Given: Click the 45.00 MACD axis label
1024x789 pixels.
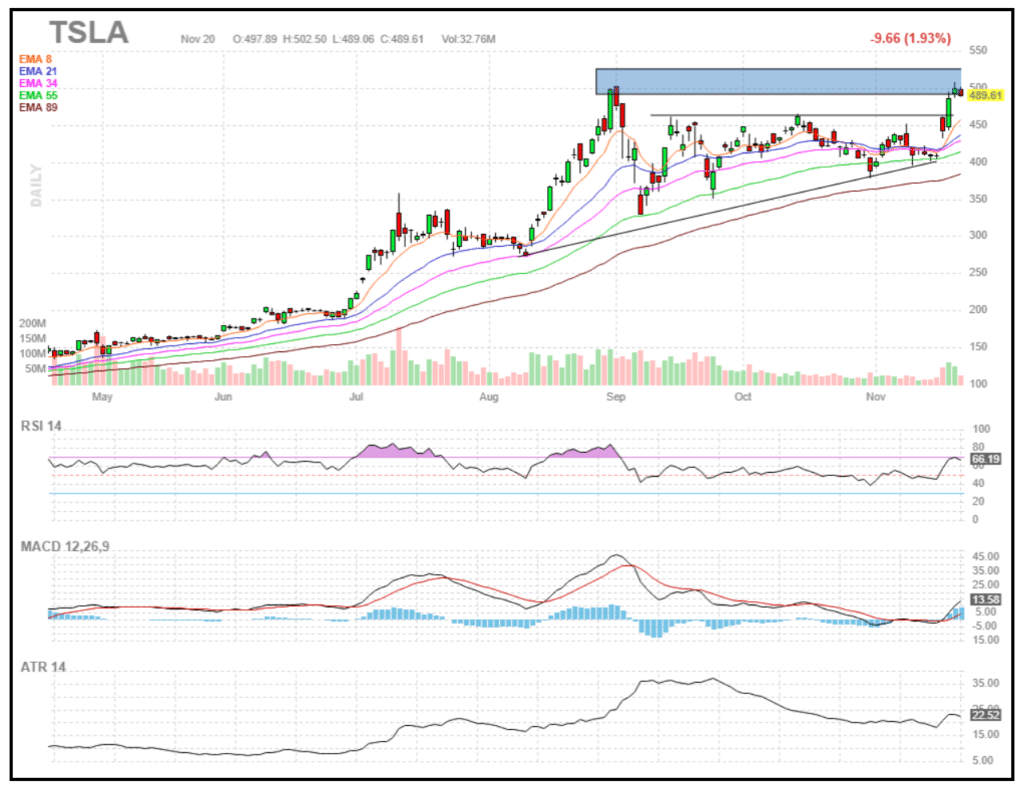Looking at the screenshot, I should pos(985,556).
